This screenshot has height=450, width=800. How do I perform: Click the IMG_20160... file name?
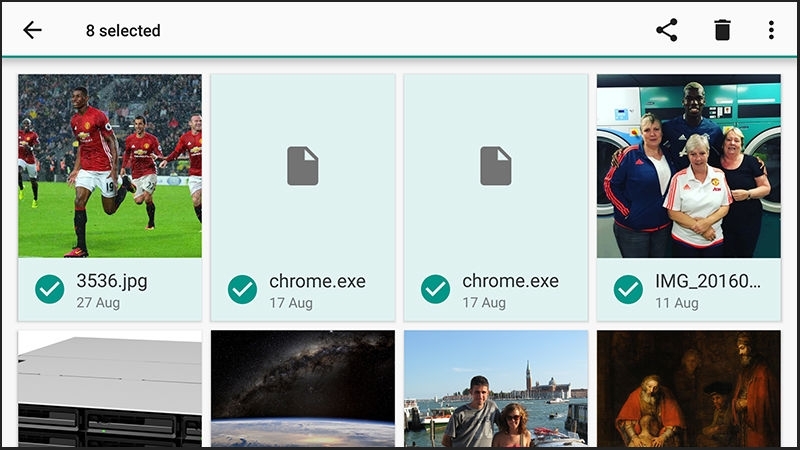[708, 281]
